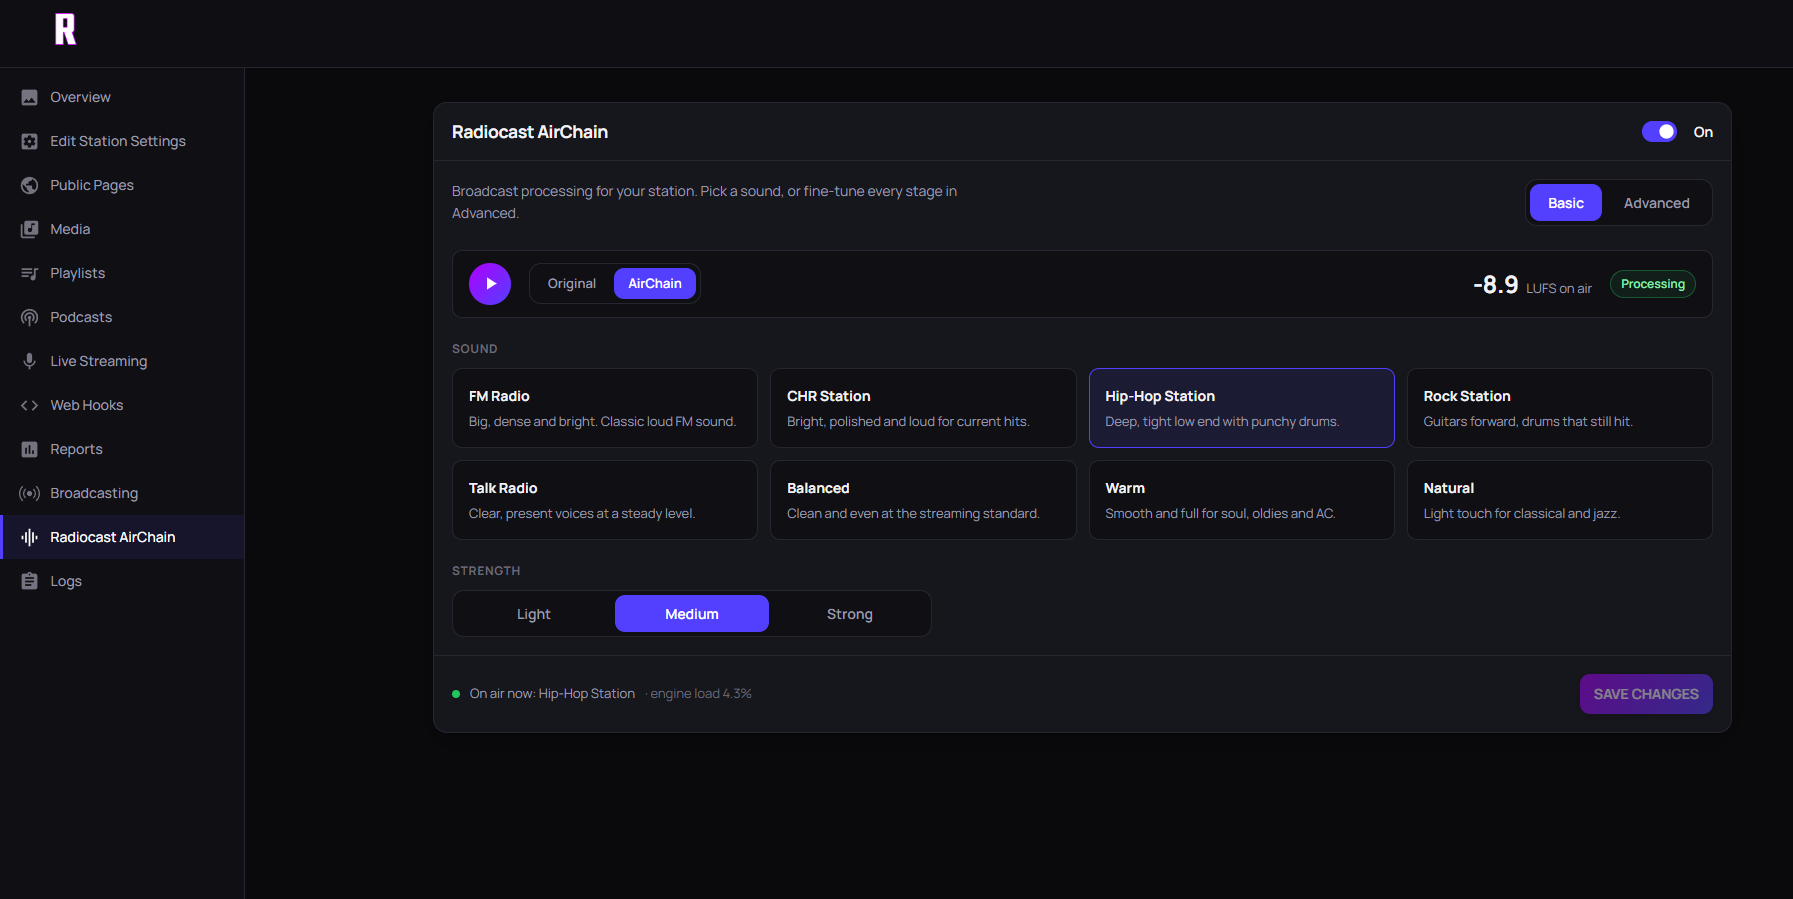Click the green on-air status dot
This screenshot has height=899, width=1793.
pos(456,694)
